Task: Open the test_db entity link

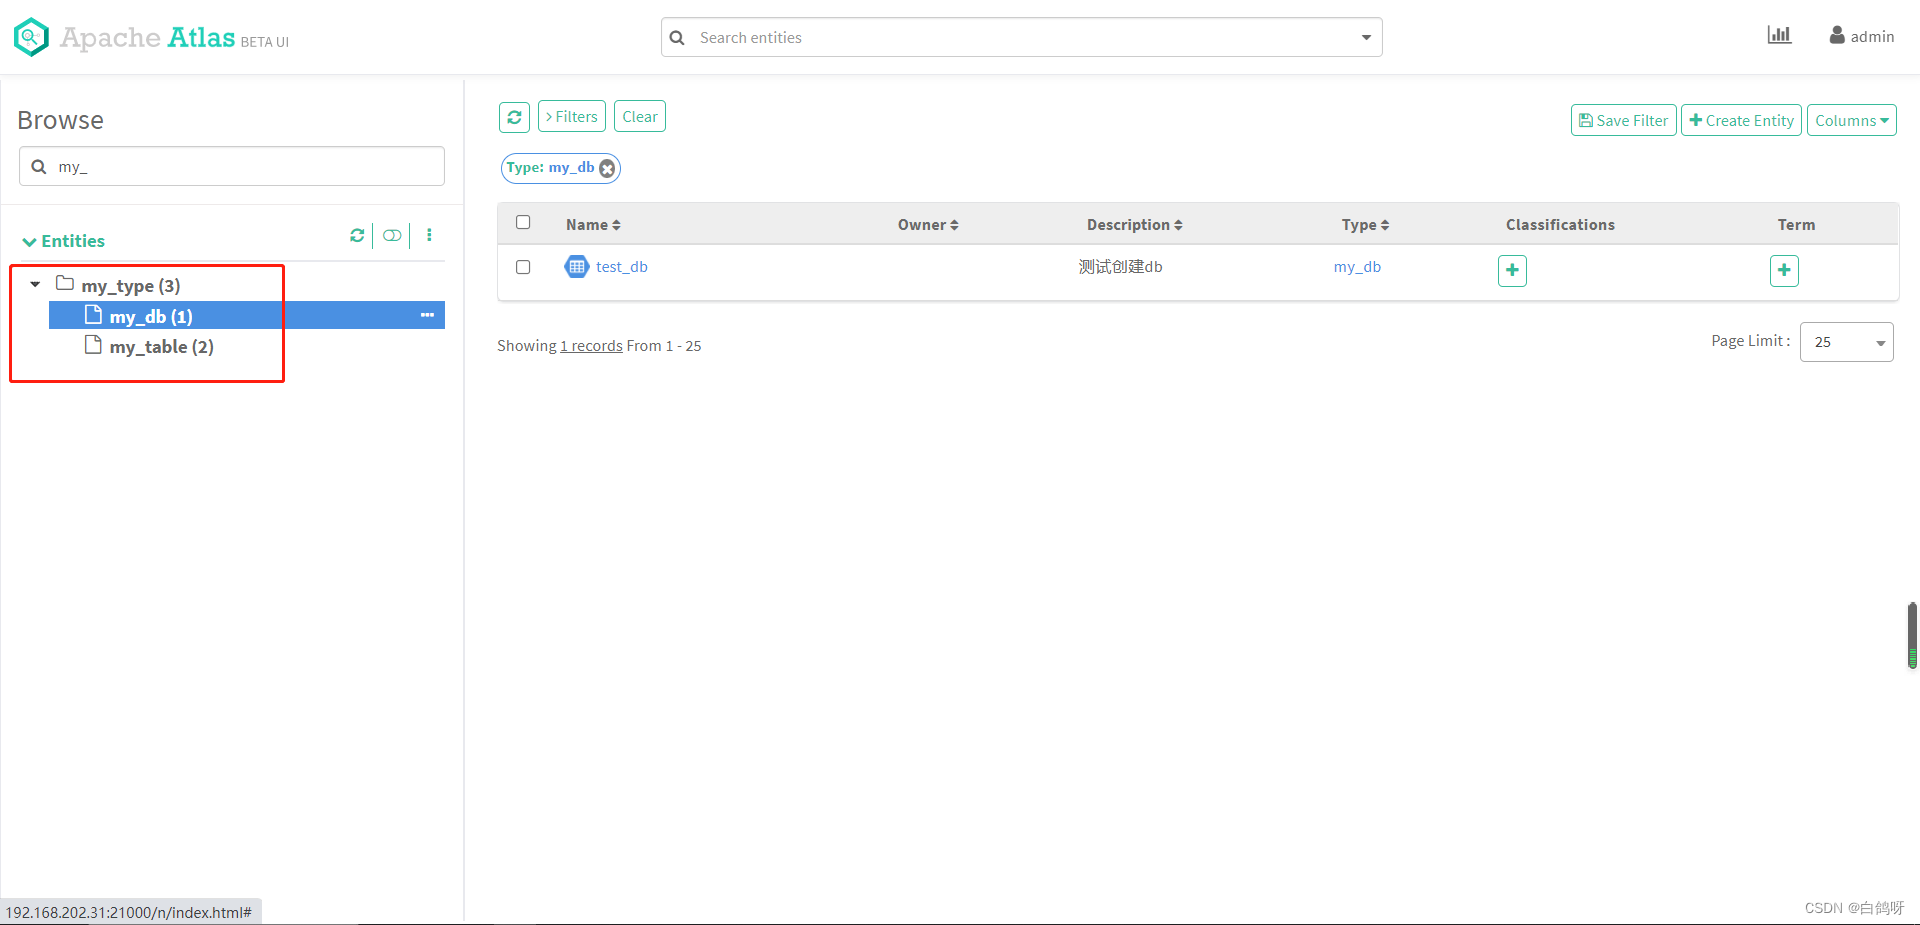Action: (621, 267)
